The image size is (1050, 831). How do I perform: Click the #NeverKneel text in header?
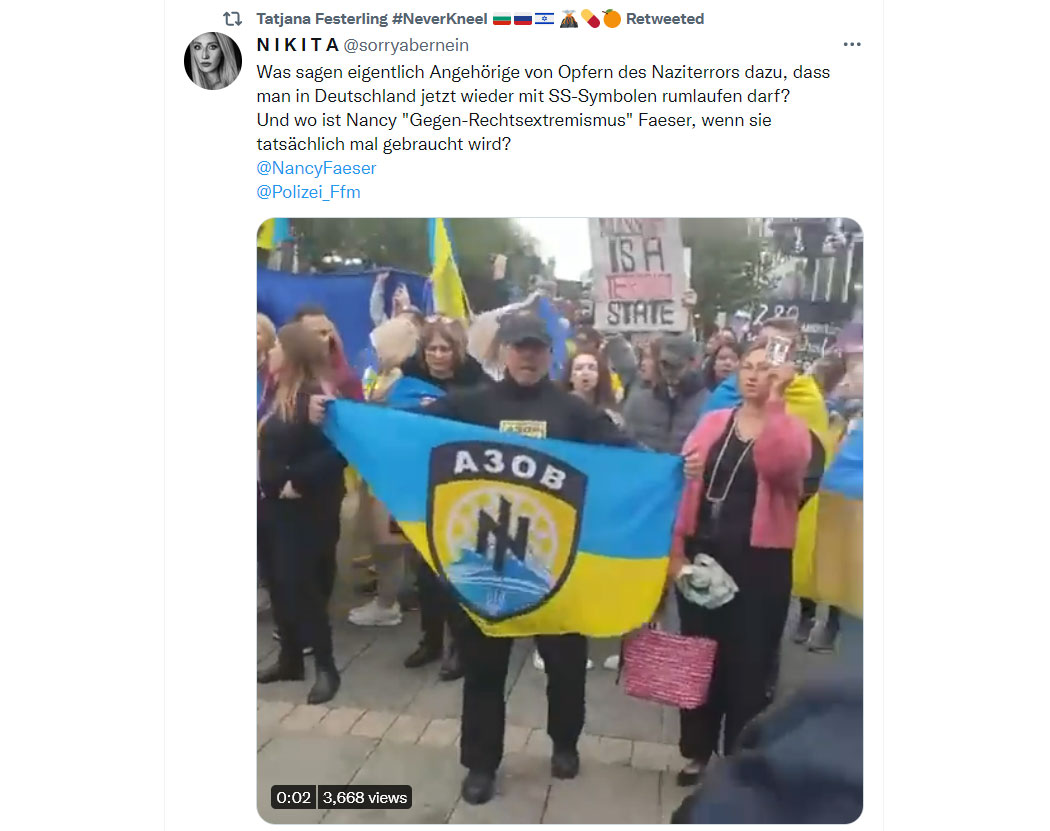[x=439, y=19]
